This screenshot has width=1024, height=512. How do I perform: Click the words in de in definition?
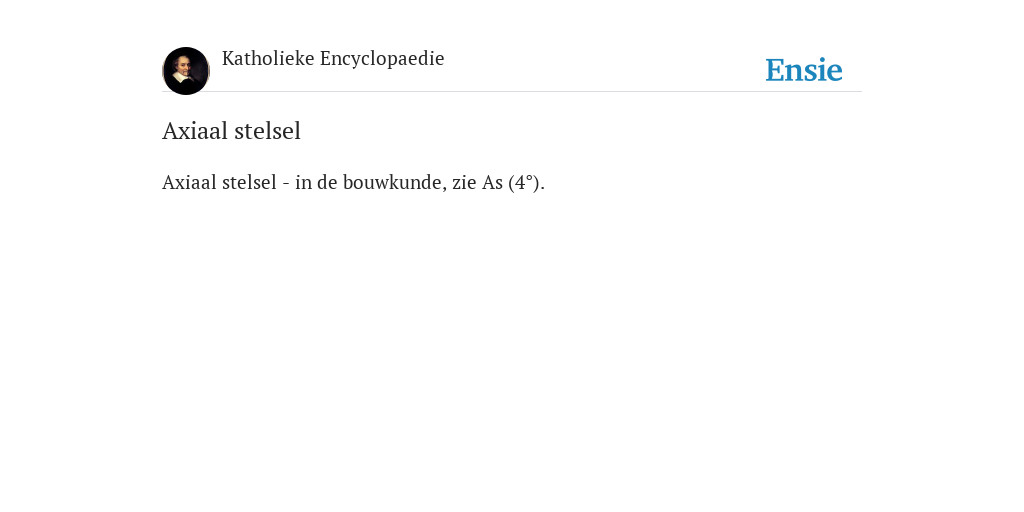point(316,182)
